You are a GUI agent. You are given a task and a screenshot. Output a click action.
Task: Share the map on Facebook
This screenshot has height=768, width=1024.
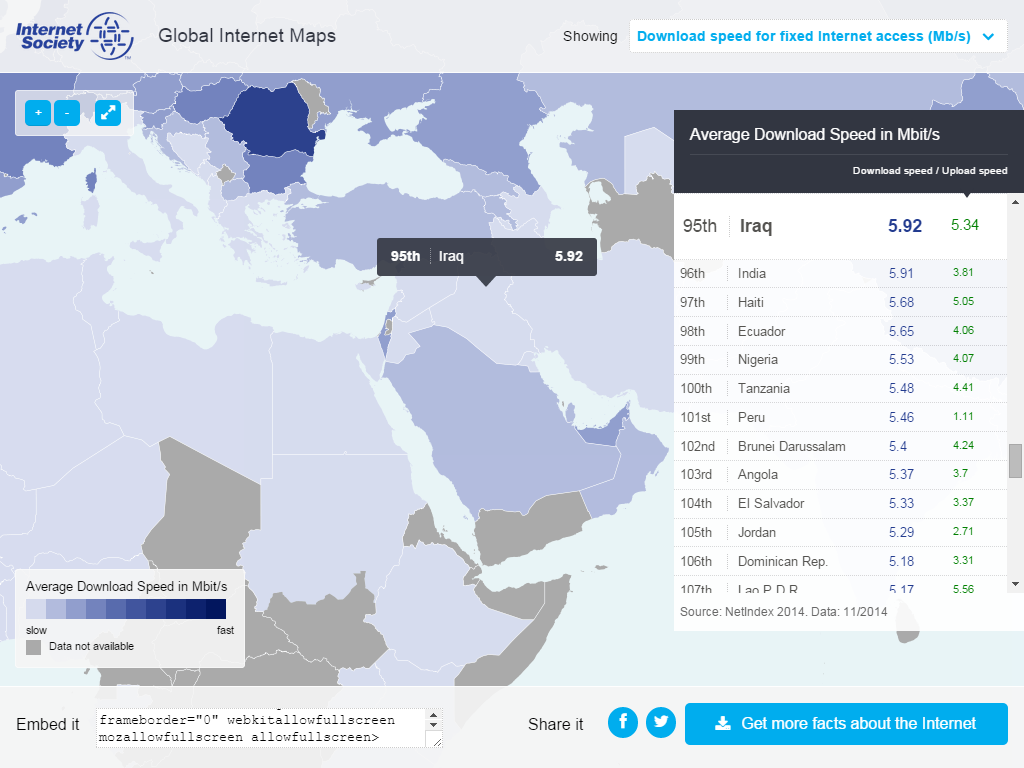(x=622, y=722)
